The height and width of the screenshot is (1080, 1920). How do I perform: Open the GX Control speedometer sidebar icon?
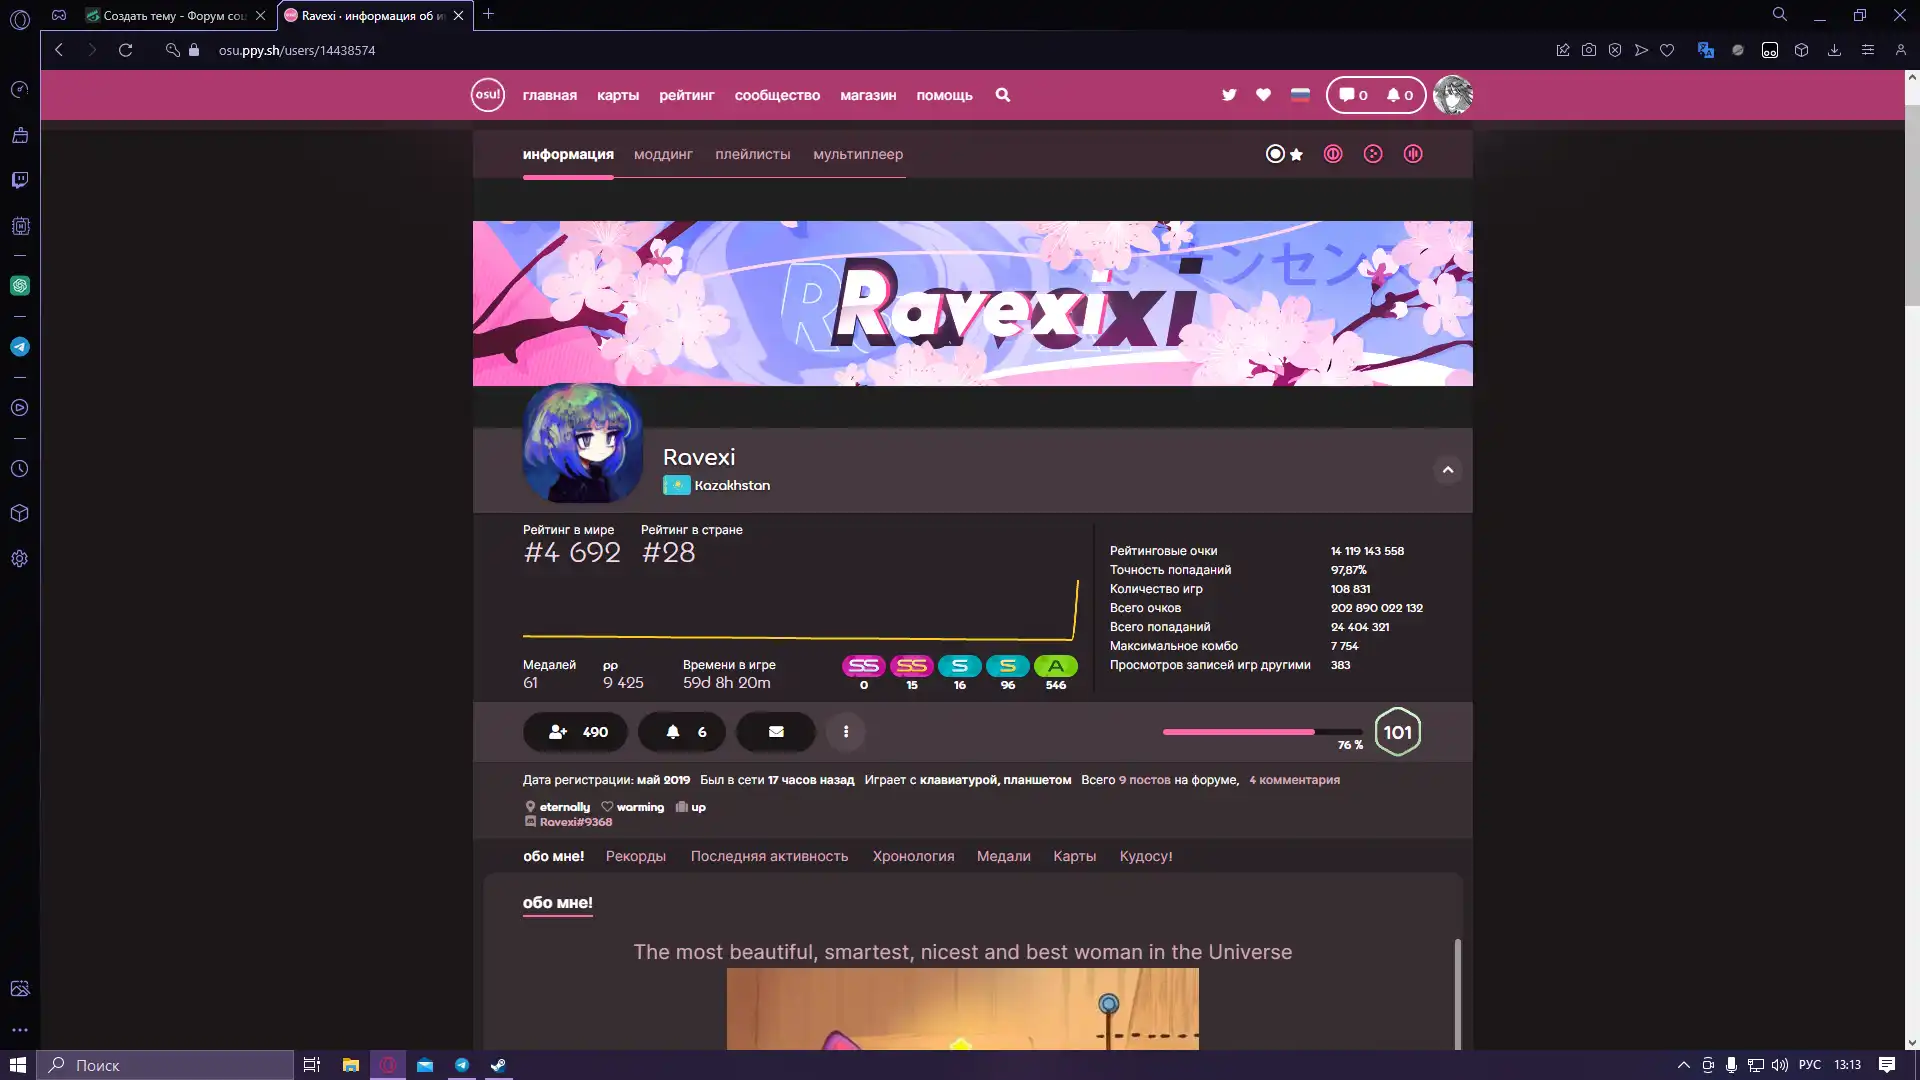point(20,90)
